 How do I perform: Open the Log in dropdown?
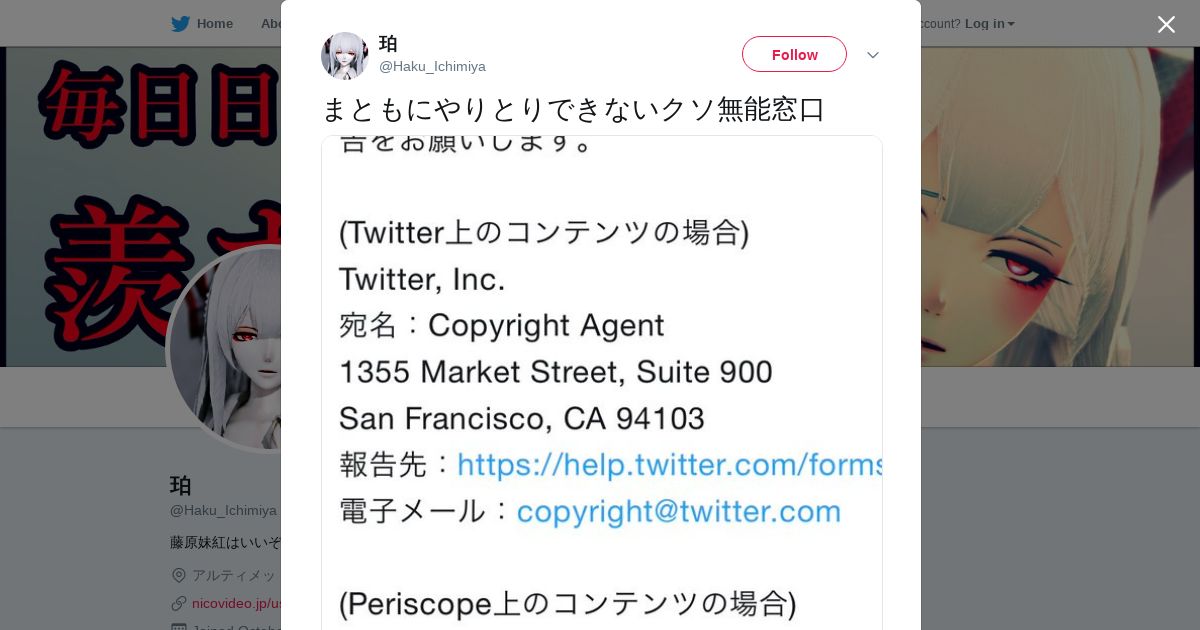(989, 24)
